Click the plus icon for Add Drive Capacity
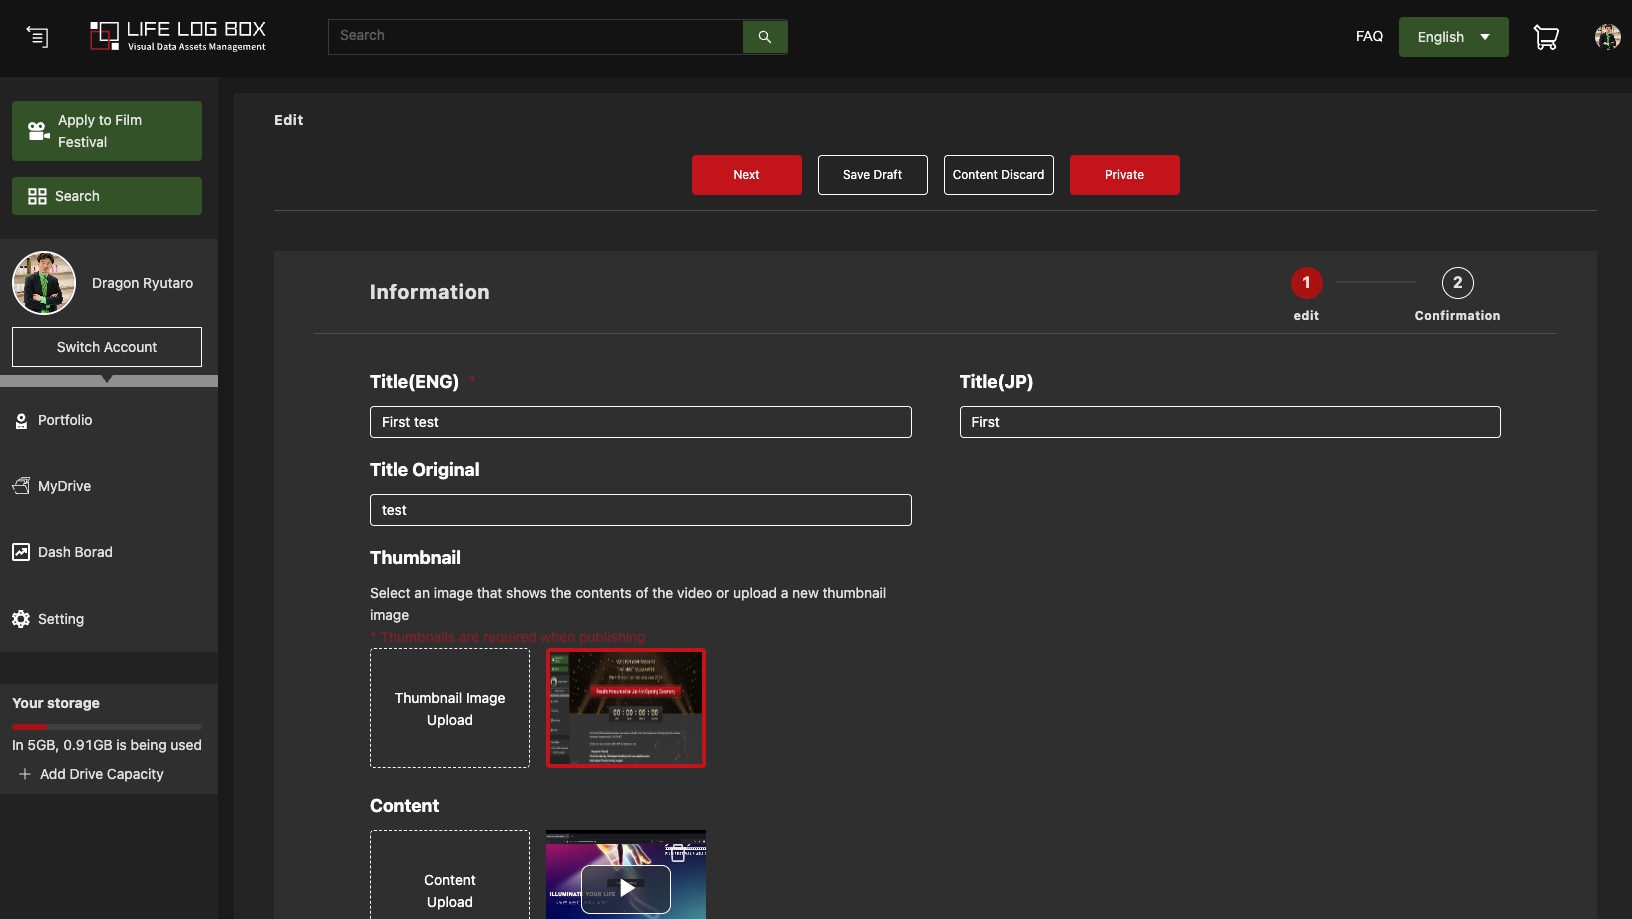Viewport: 1632px width, 919px height. [x=25, y=774]
